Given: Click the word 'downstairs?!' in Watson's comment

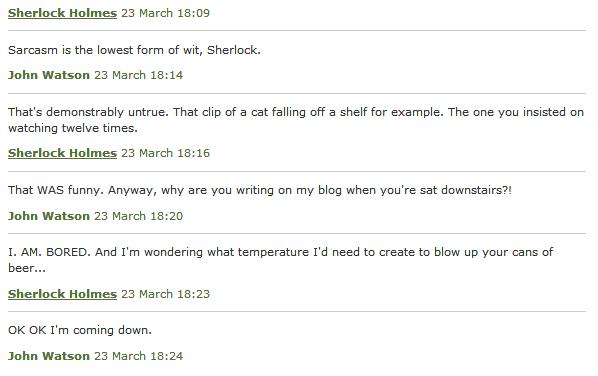Looking at the screenshot, I should (x=476, y=190).
